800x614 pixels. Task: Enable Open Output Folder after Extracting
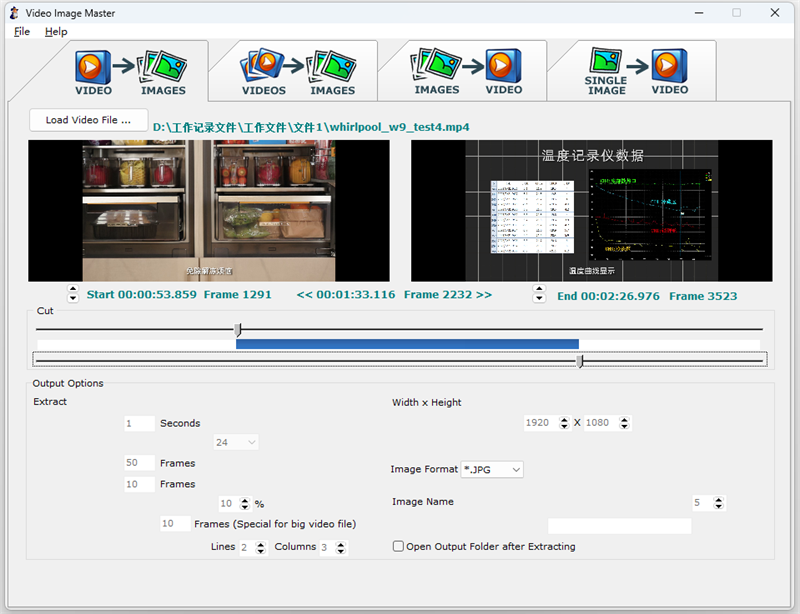pyautogui.click(x=397, y=546)
